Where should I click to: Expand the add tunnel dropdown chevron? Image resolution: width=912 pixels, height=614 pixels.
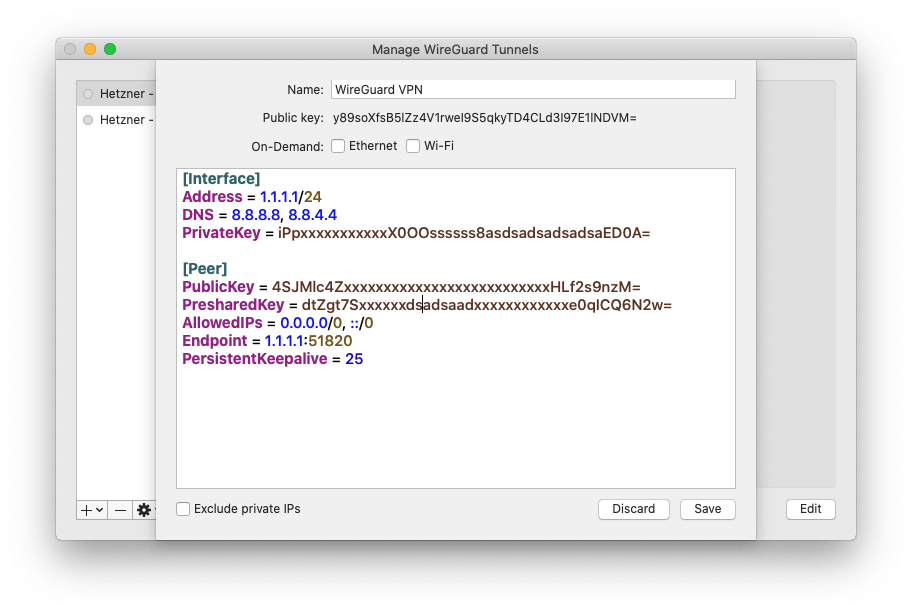tap(100, 510)
